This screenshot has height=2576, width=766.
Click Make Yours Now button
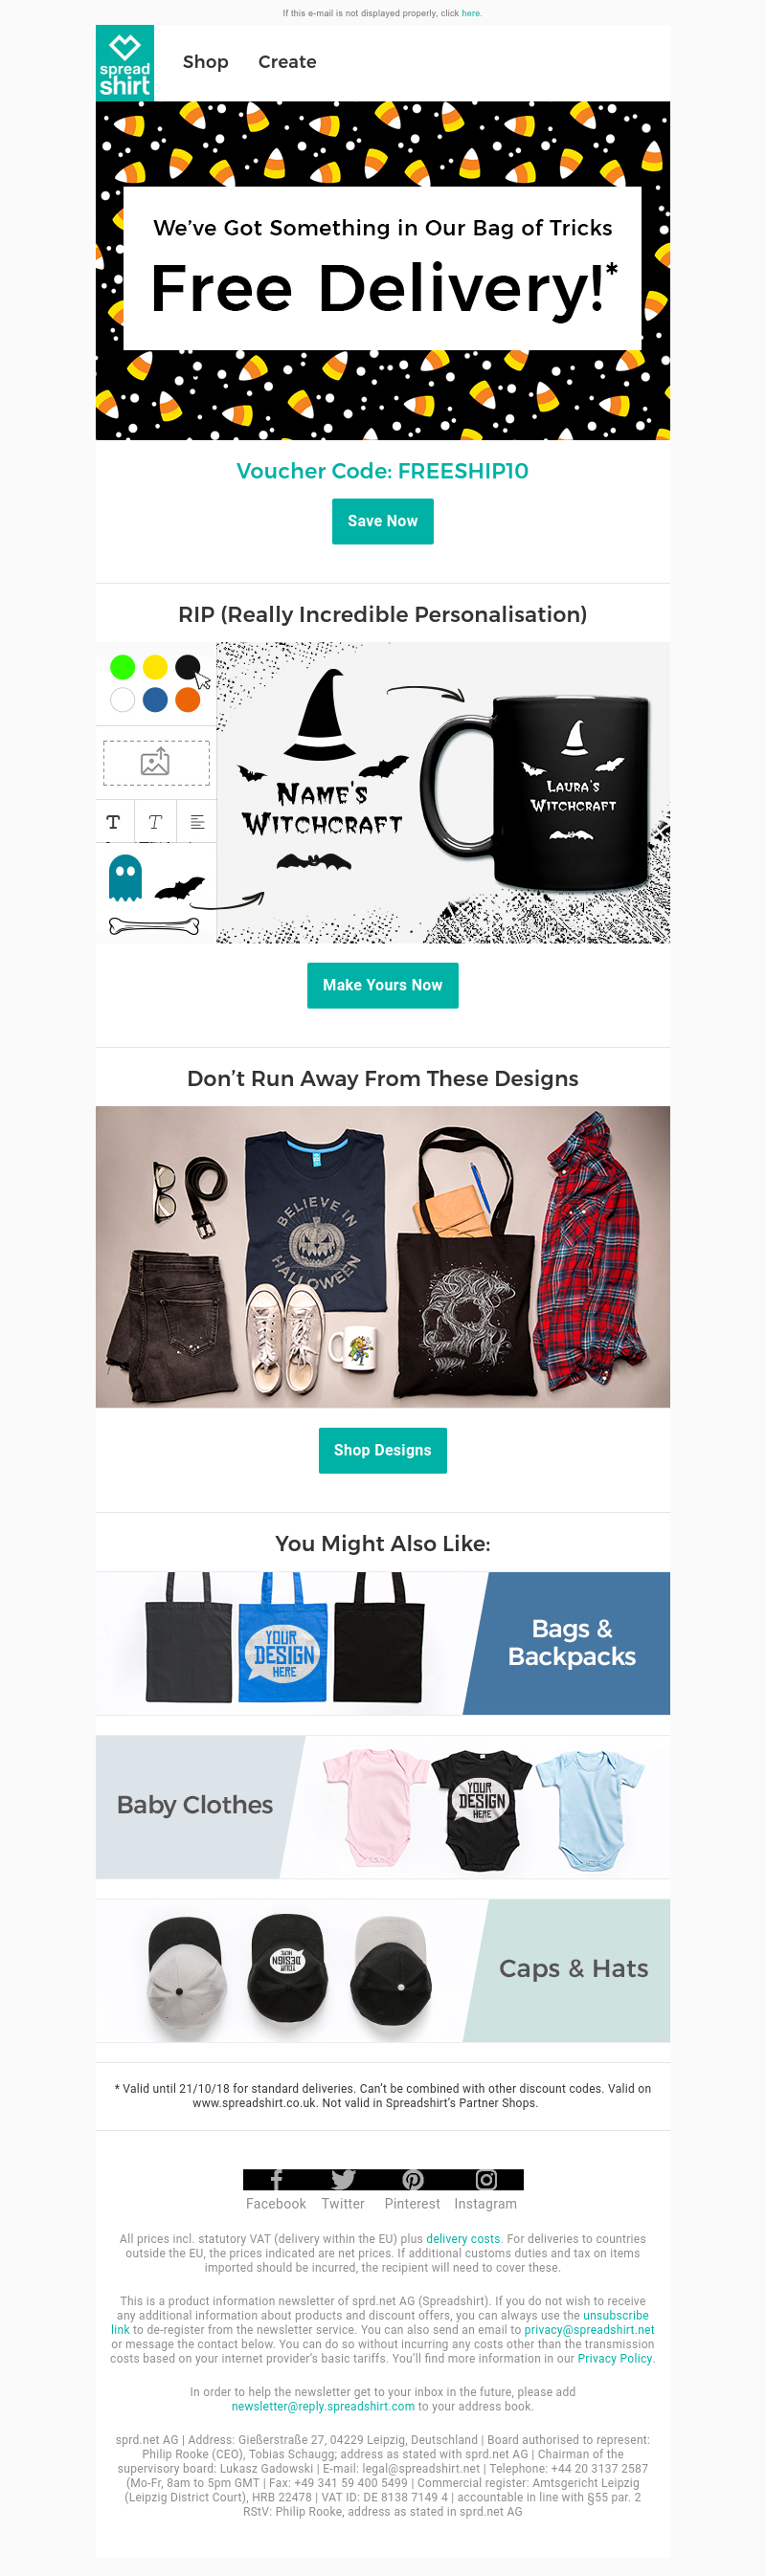coord(382,985)
